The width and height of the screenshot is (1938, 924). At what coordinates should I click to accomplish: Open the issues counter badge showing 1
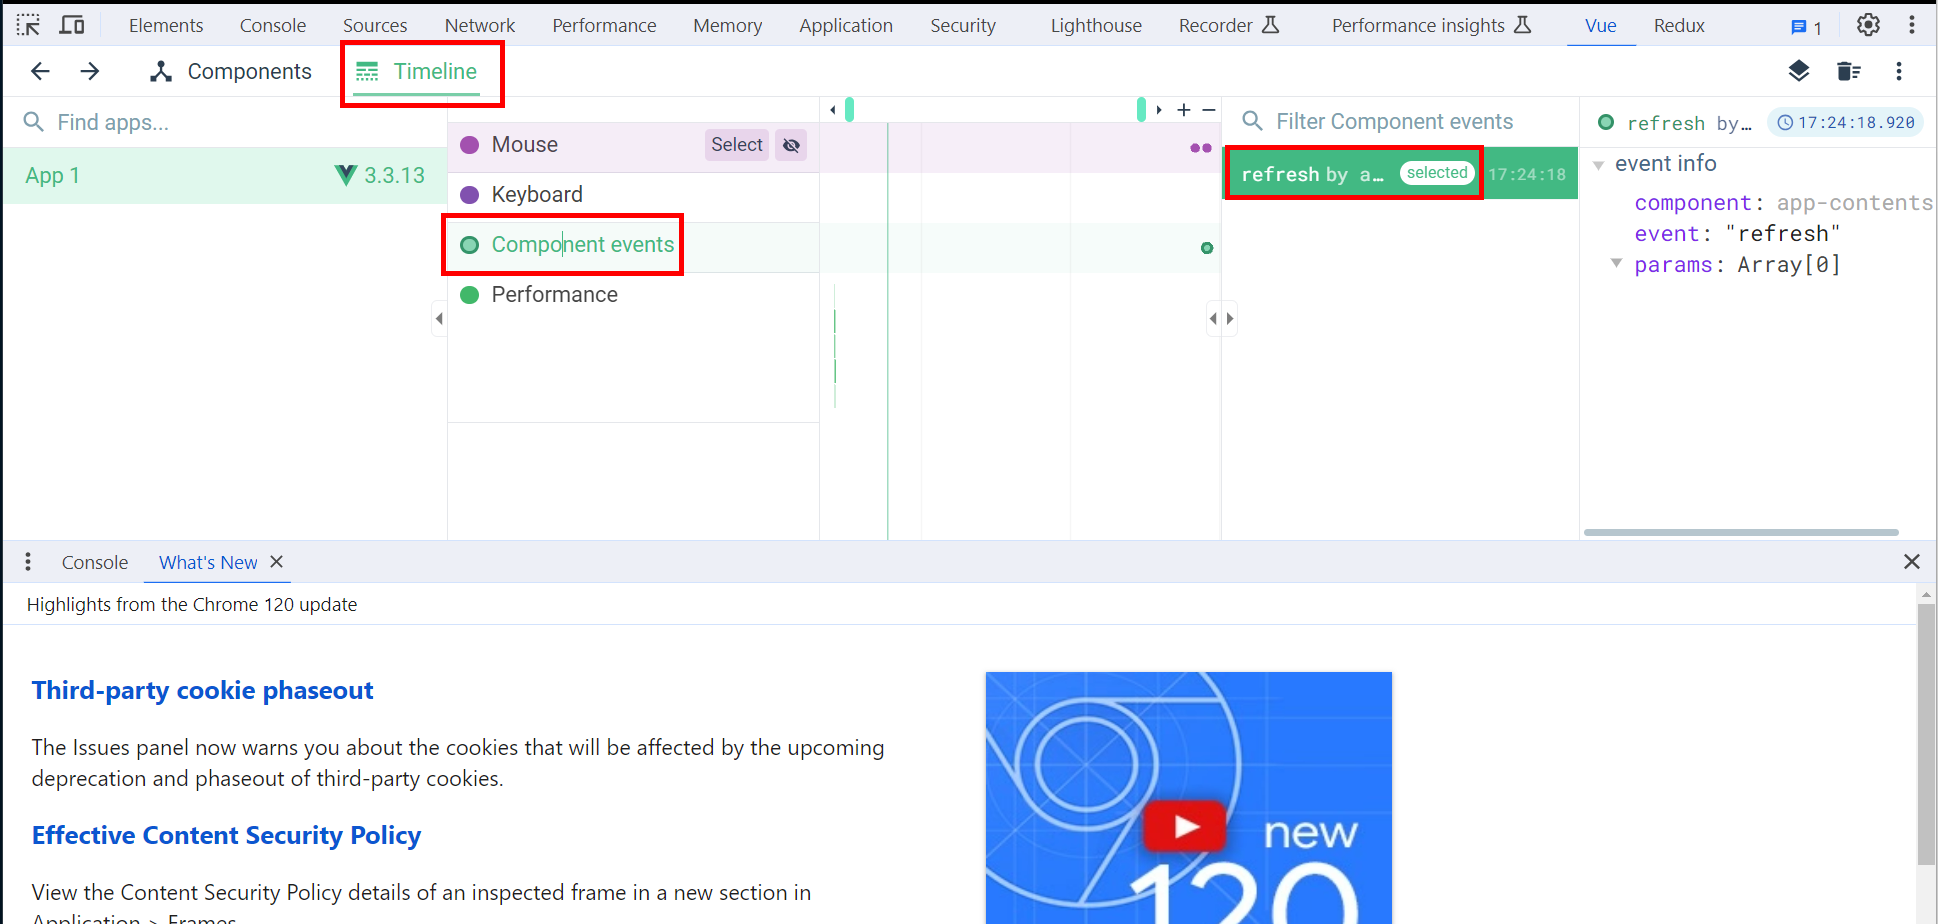1806,27
